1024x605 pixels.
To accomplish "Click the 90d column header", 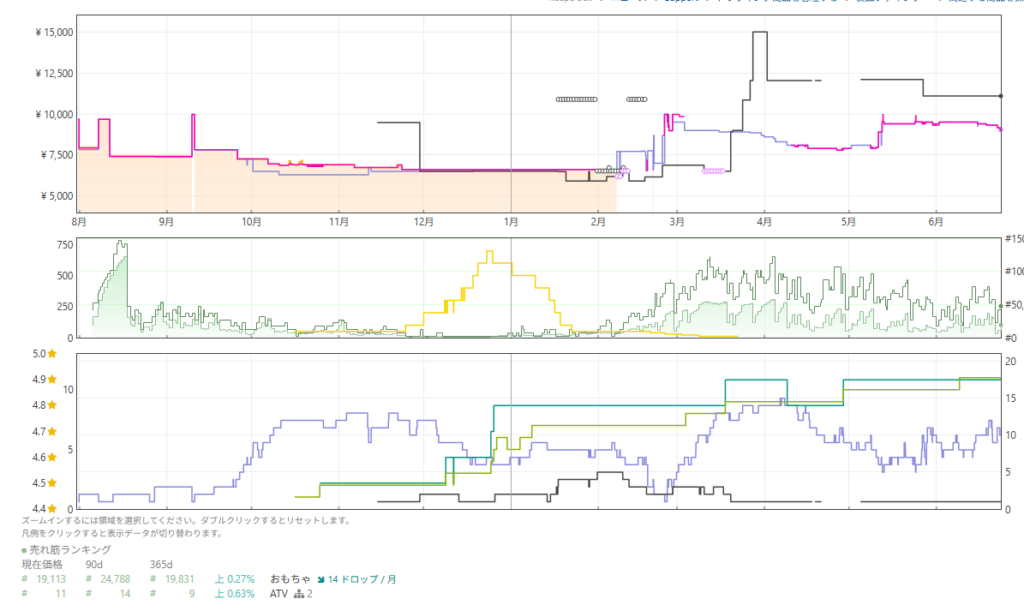I will pos(94,564).
